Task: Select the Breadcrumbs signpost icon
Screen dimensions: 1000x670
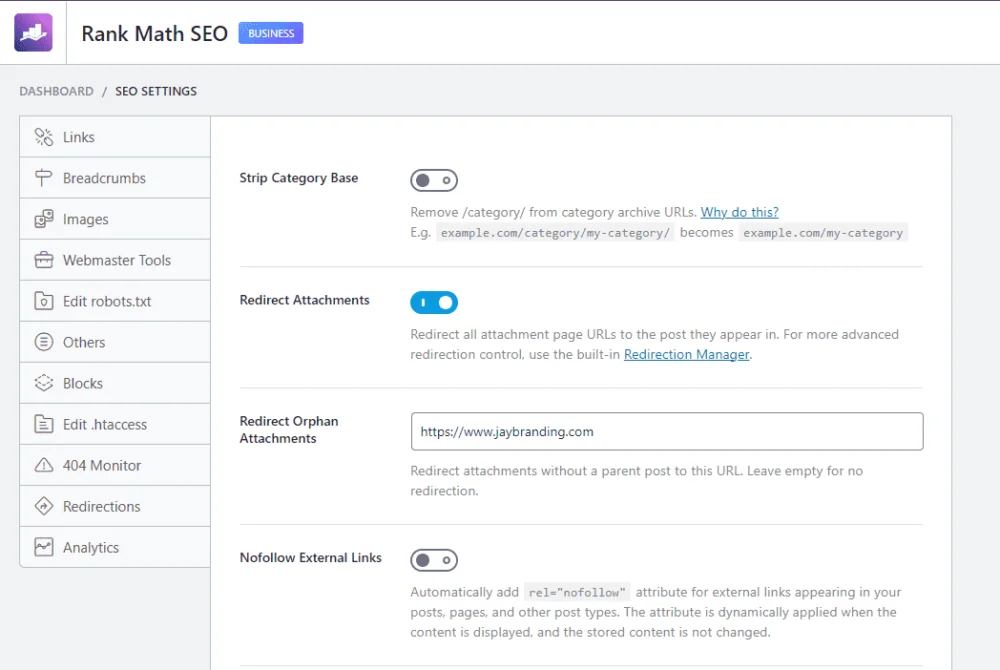Action: tap(43, 178)
